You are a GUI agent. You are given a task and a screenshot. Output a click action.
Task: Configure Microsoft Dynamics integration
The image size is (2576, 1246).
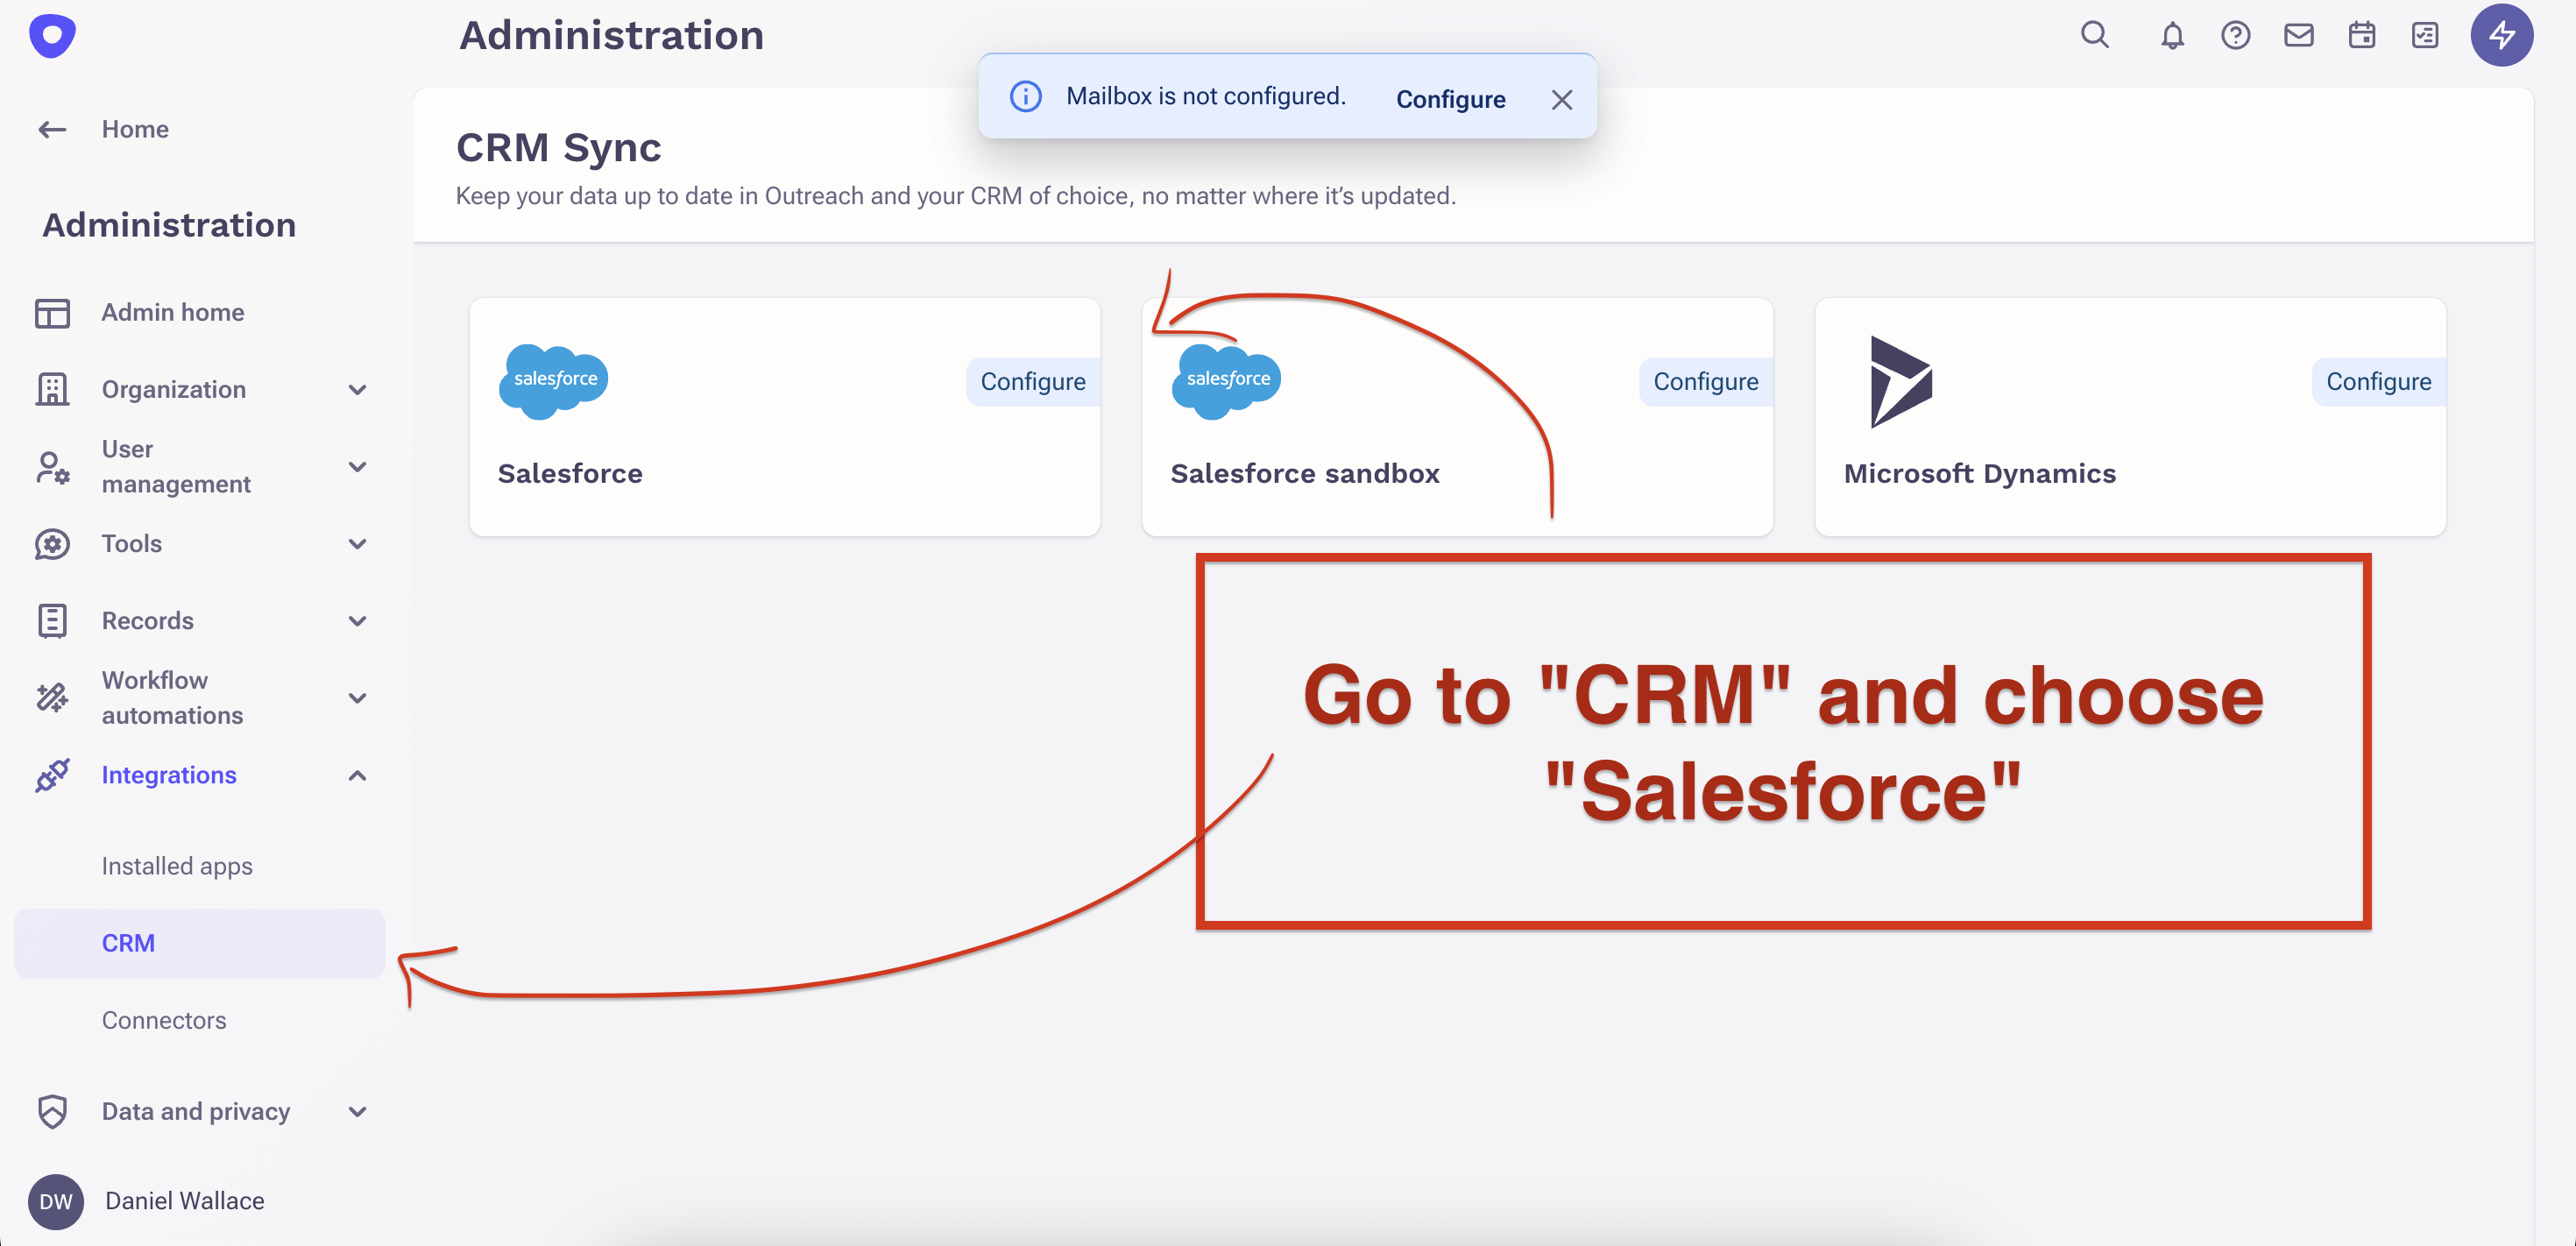pyautogui.click(x=2377, y=382)
